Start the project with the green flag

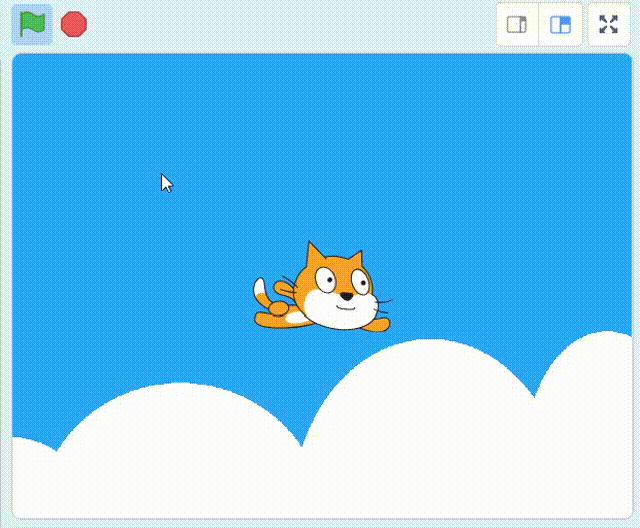pos(32,24)
